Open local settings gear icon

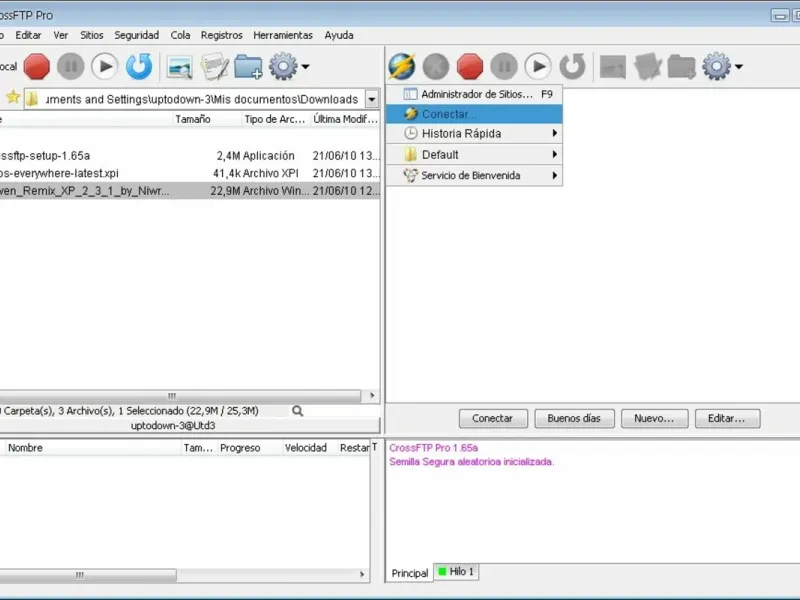tap(283, 66)
